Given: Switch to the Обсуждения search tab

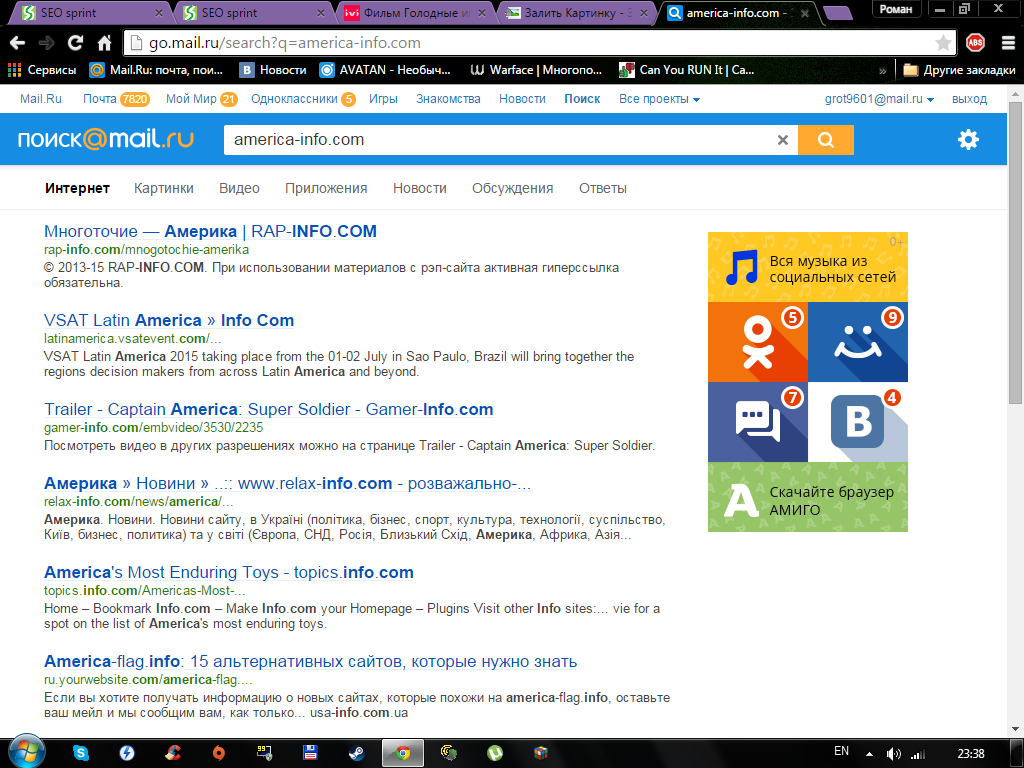Looking at the screenshot, I should [x=513, y=189].
